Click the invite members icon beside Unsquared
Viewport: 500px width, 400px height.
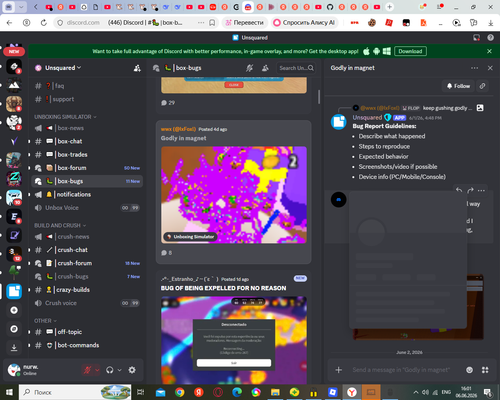click(x=137, y=68)
